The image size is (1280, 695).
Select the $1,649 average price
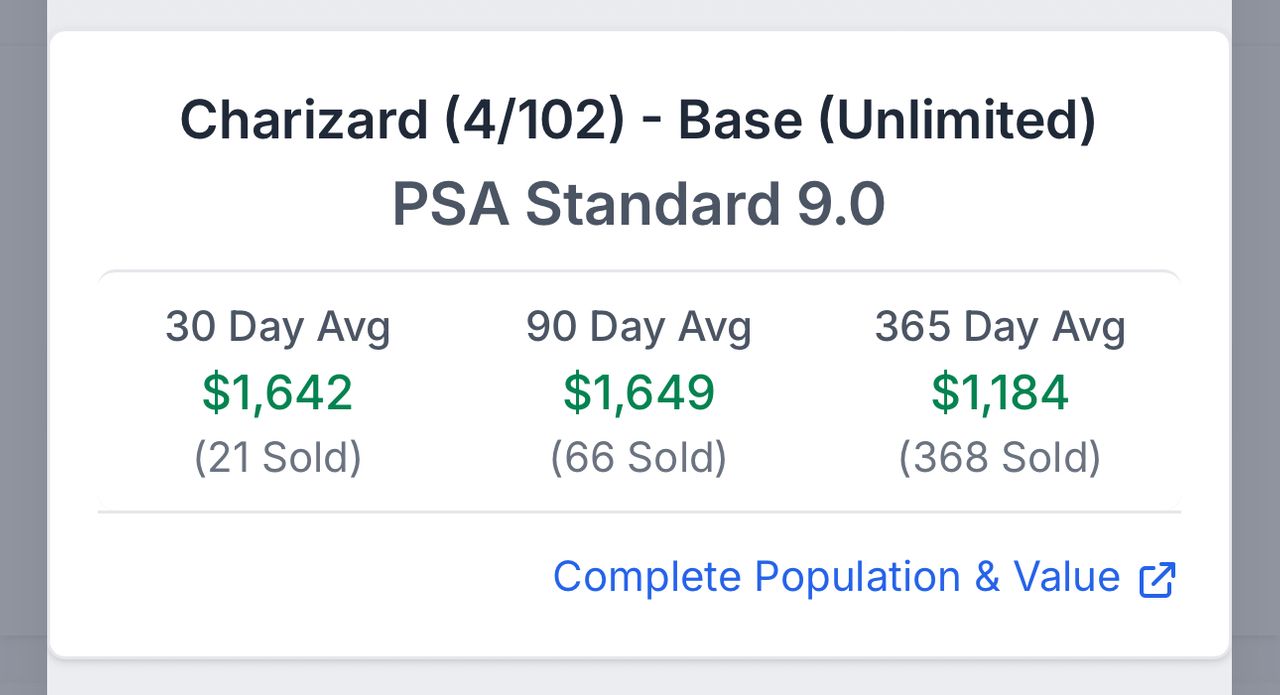[639, 392]
